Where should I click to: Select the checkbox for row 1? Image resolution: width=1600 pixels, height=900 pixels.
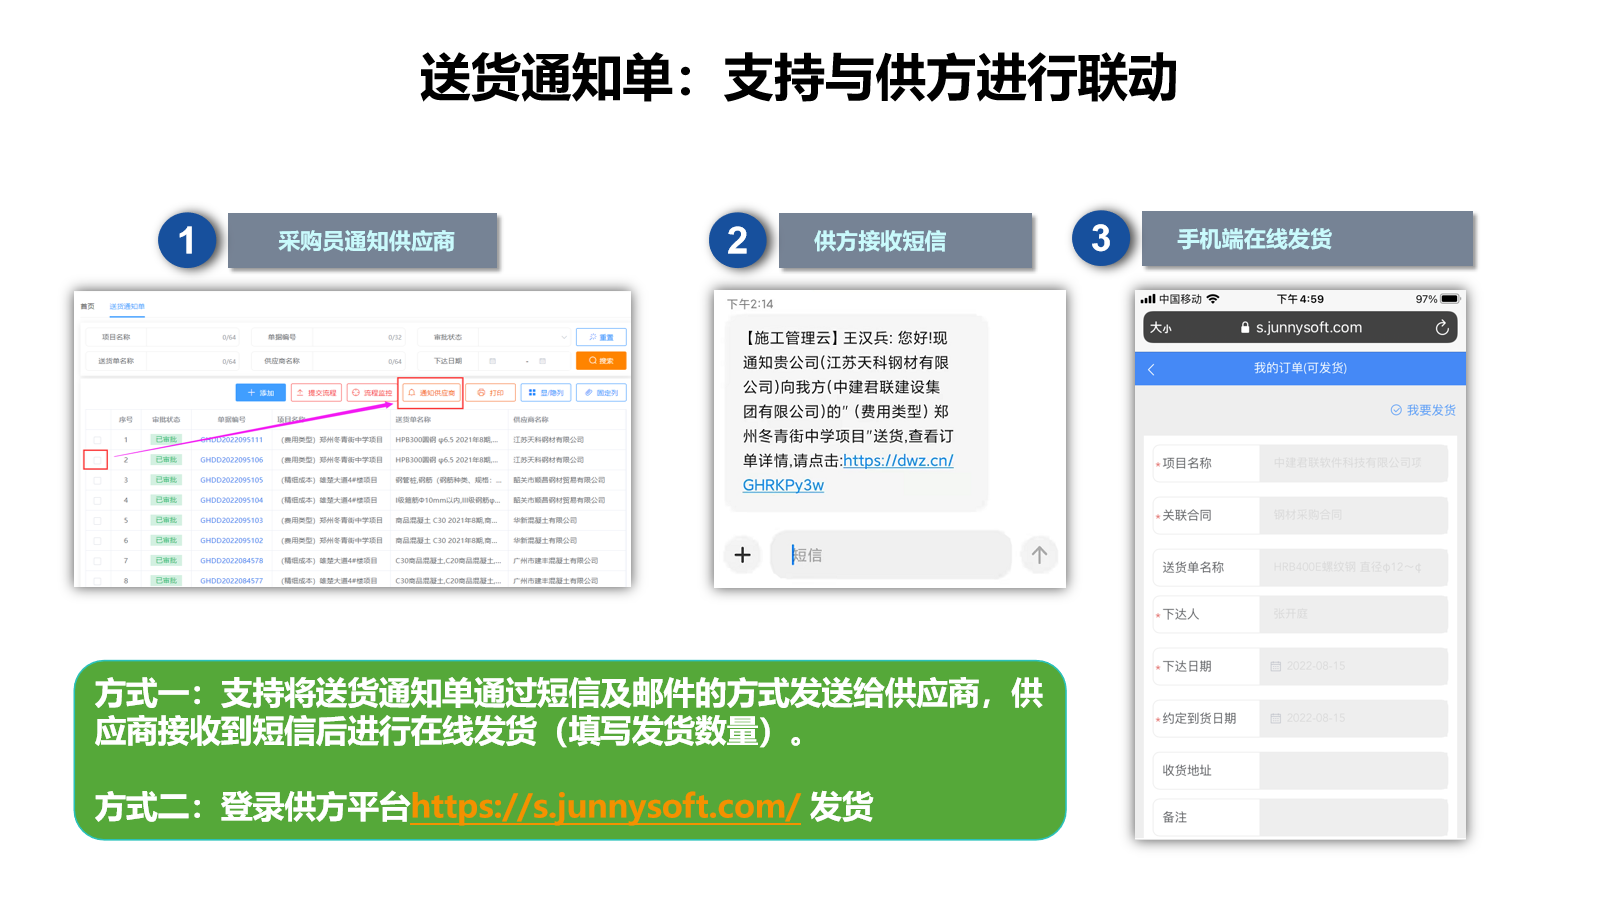pyautogui.click(x=97, y=440)
